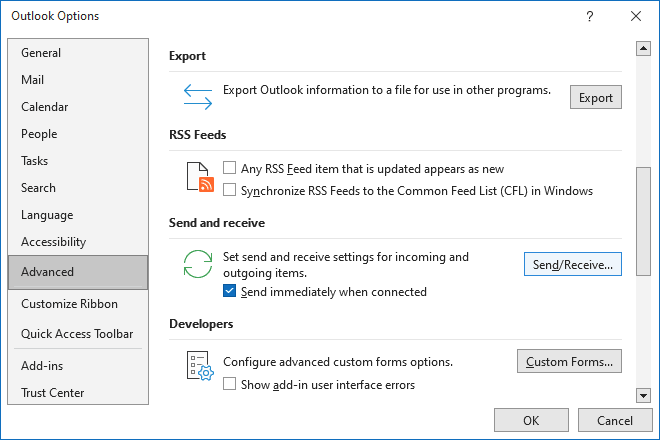This screenshot has height=440, width=660.
Task: Click the green send and receive sync icon
Action: pyautogui.click(x=197, y=267)
